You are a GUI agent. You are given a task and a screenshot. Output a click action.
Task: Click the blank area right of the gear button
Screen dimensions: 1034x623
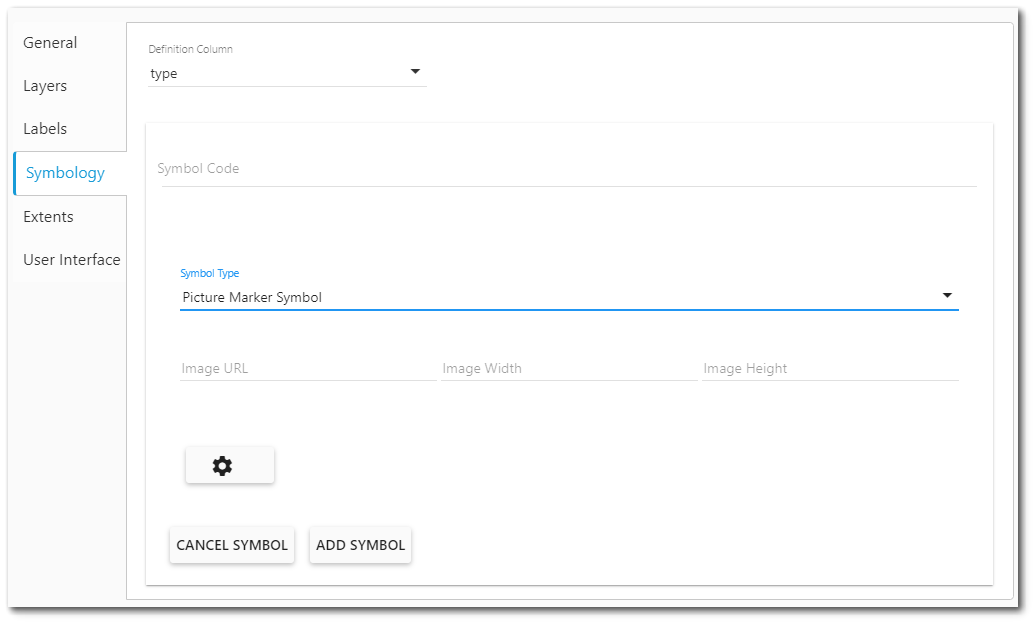pyautogui.click(x=600, y=466)
